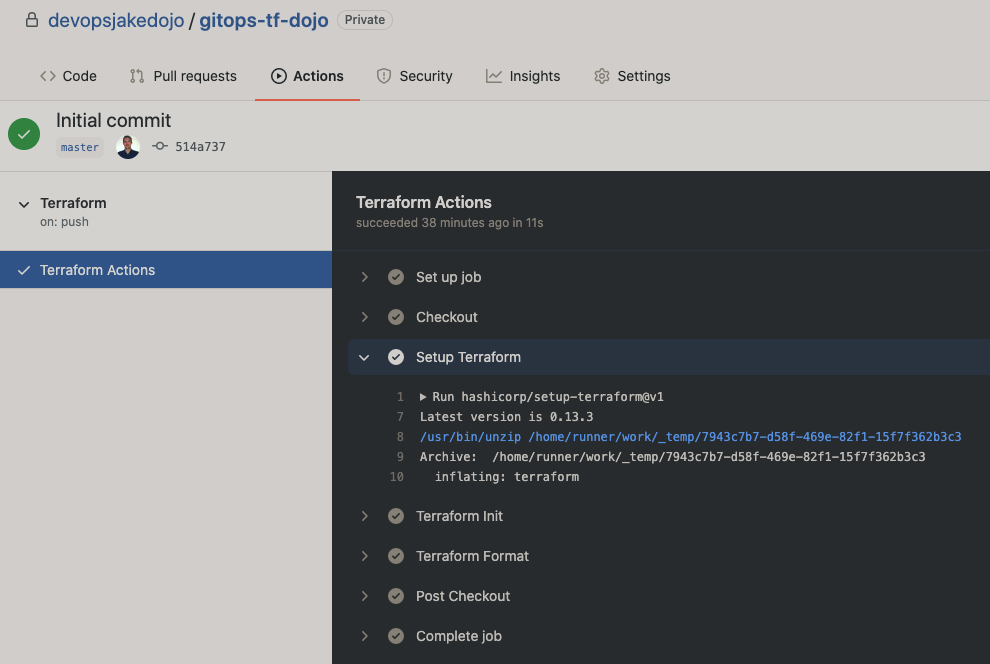The height and width of the screenshot is (664, 990).
Task: Collapse the Setup Terraform step chevron
Action: 364,357
